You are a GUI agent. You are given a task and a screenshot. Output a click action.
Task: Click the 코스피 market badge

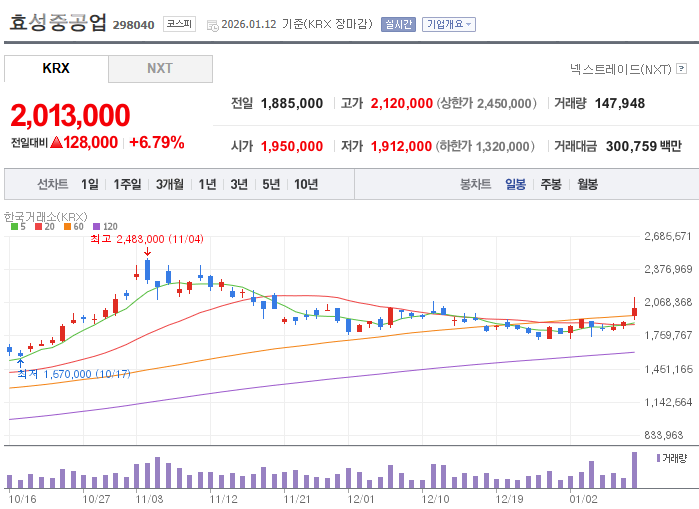(x=179, y=24)
